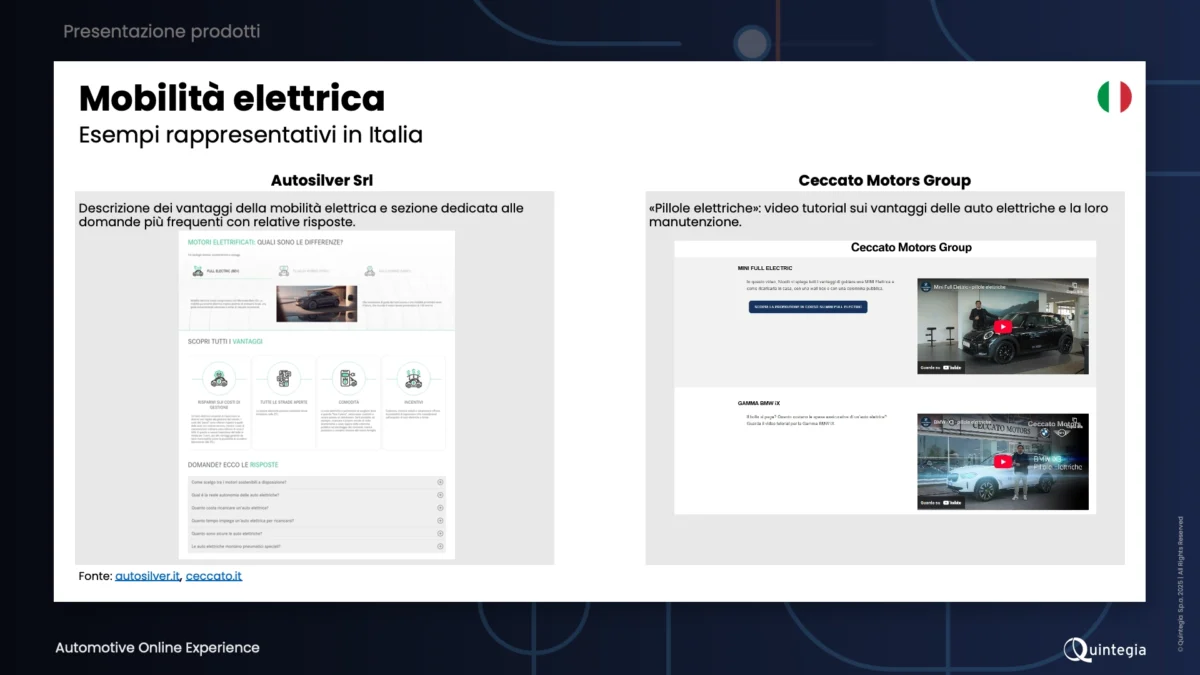Click 'Guarda su YouTube' on the Mini video
This screenshot has height=675, width=1200.
point(941,368)
